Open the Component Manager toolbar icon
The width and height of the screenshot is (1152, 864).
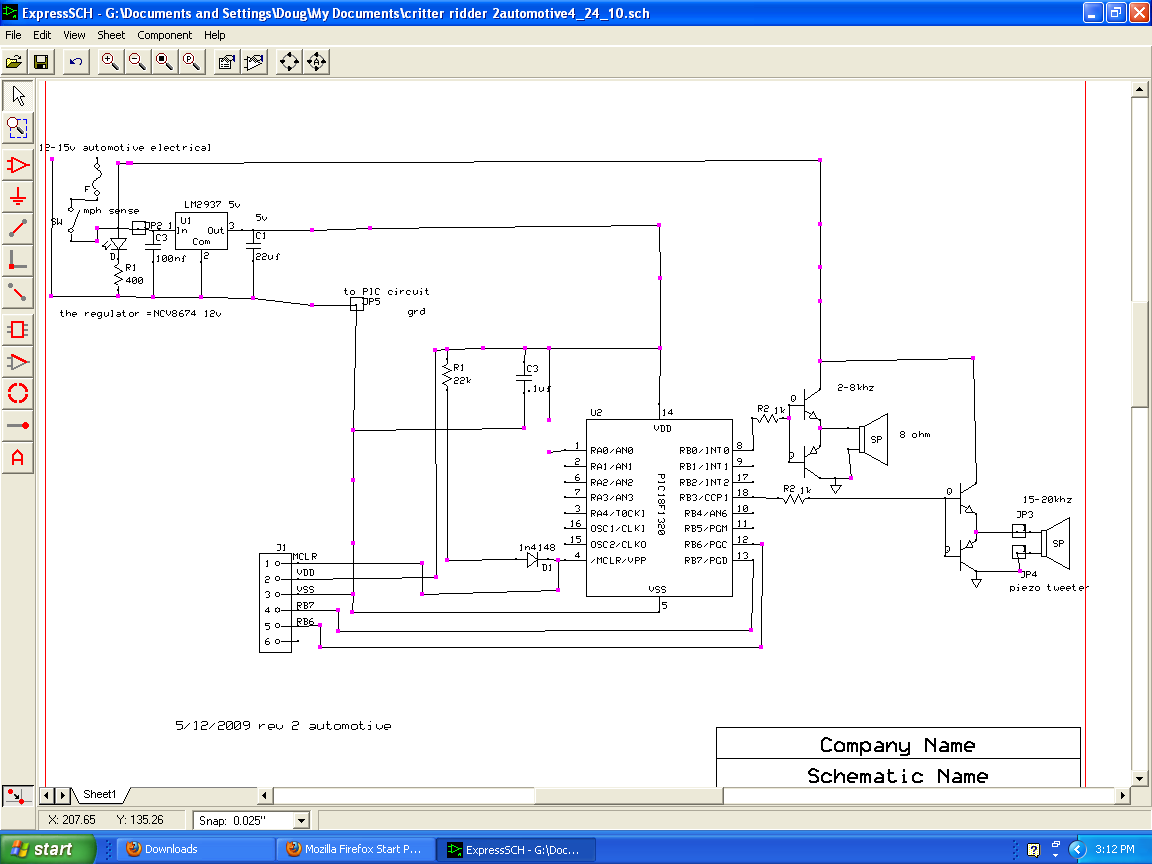point(226,62)
